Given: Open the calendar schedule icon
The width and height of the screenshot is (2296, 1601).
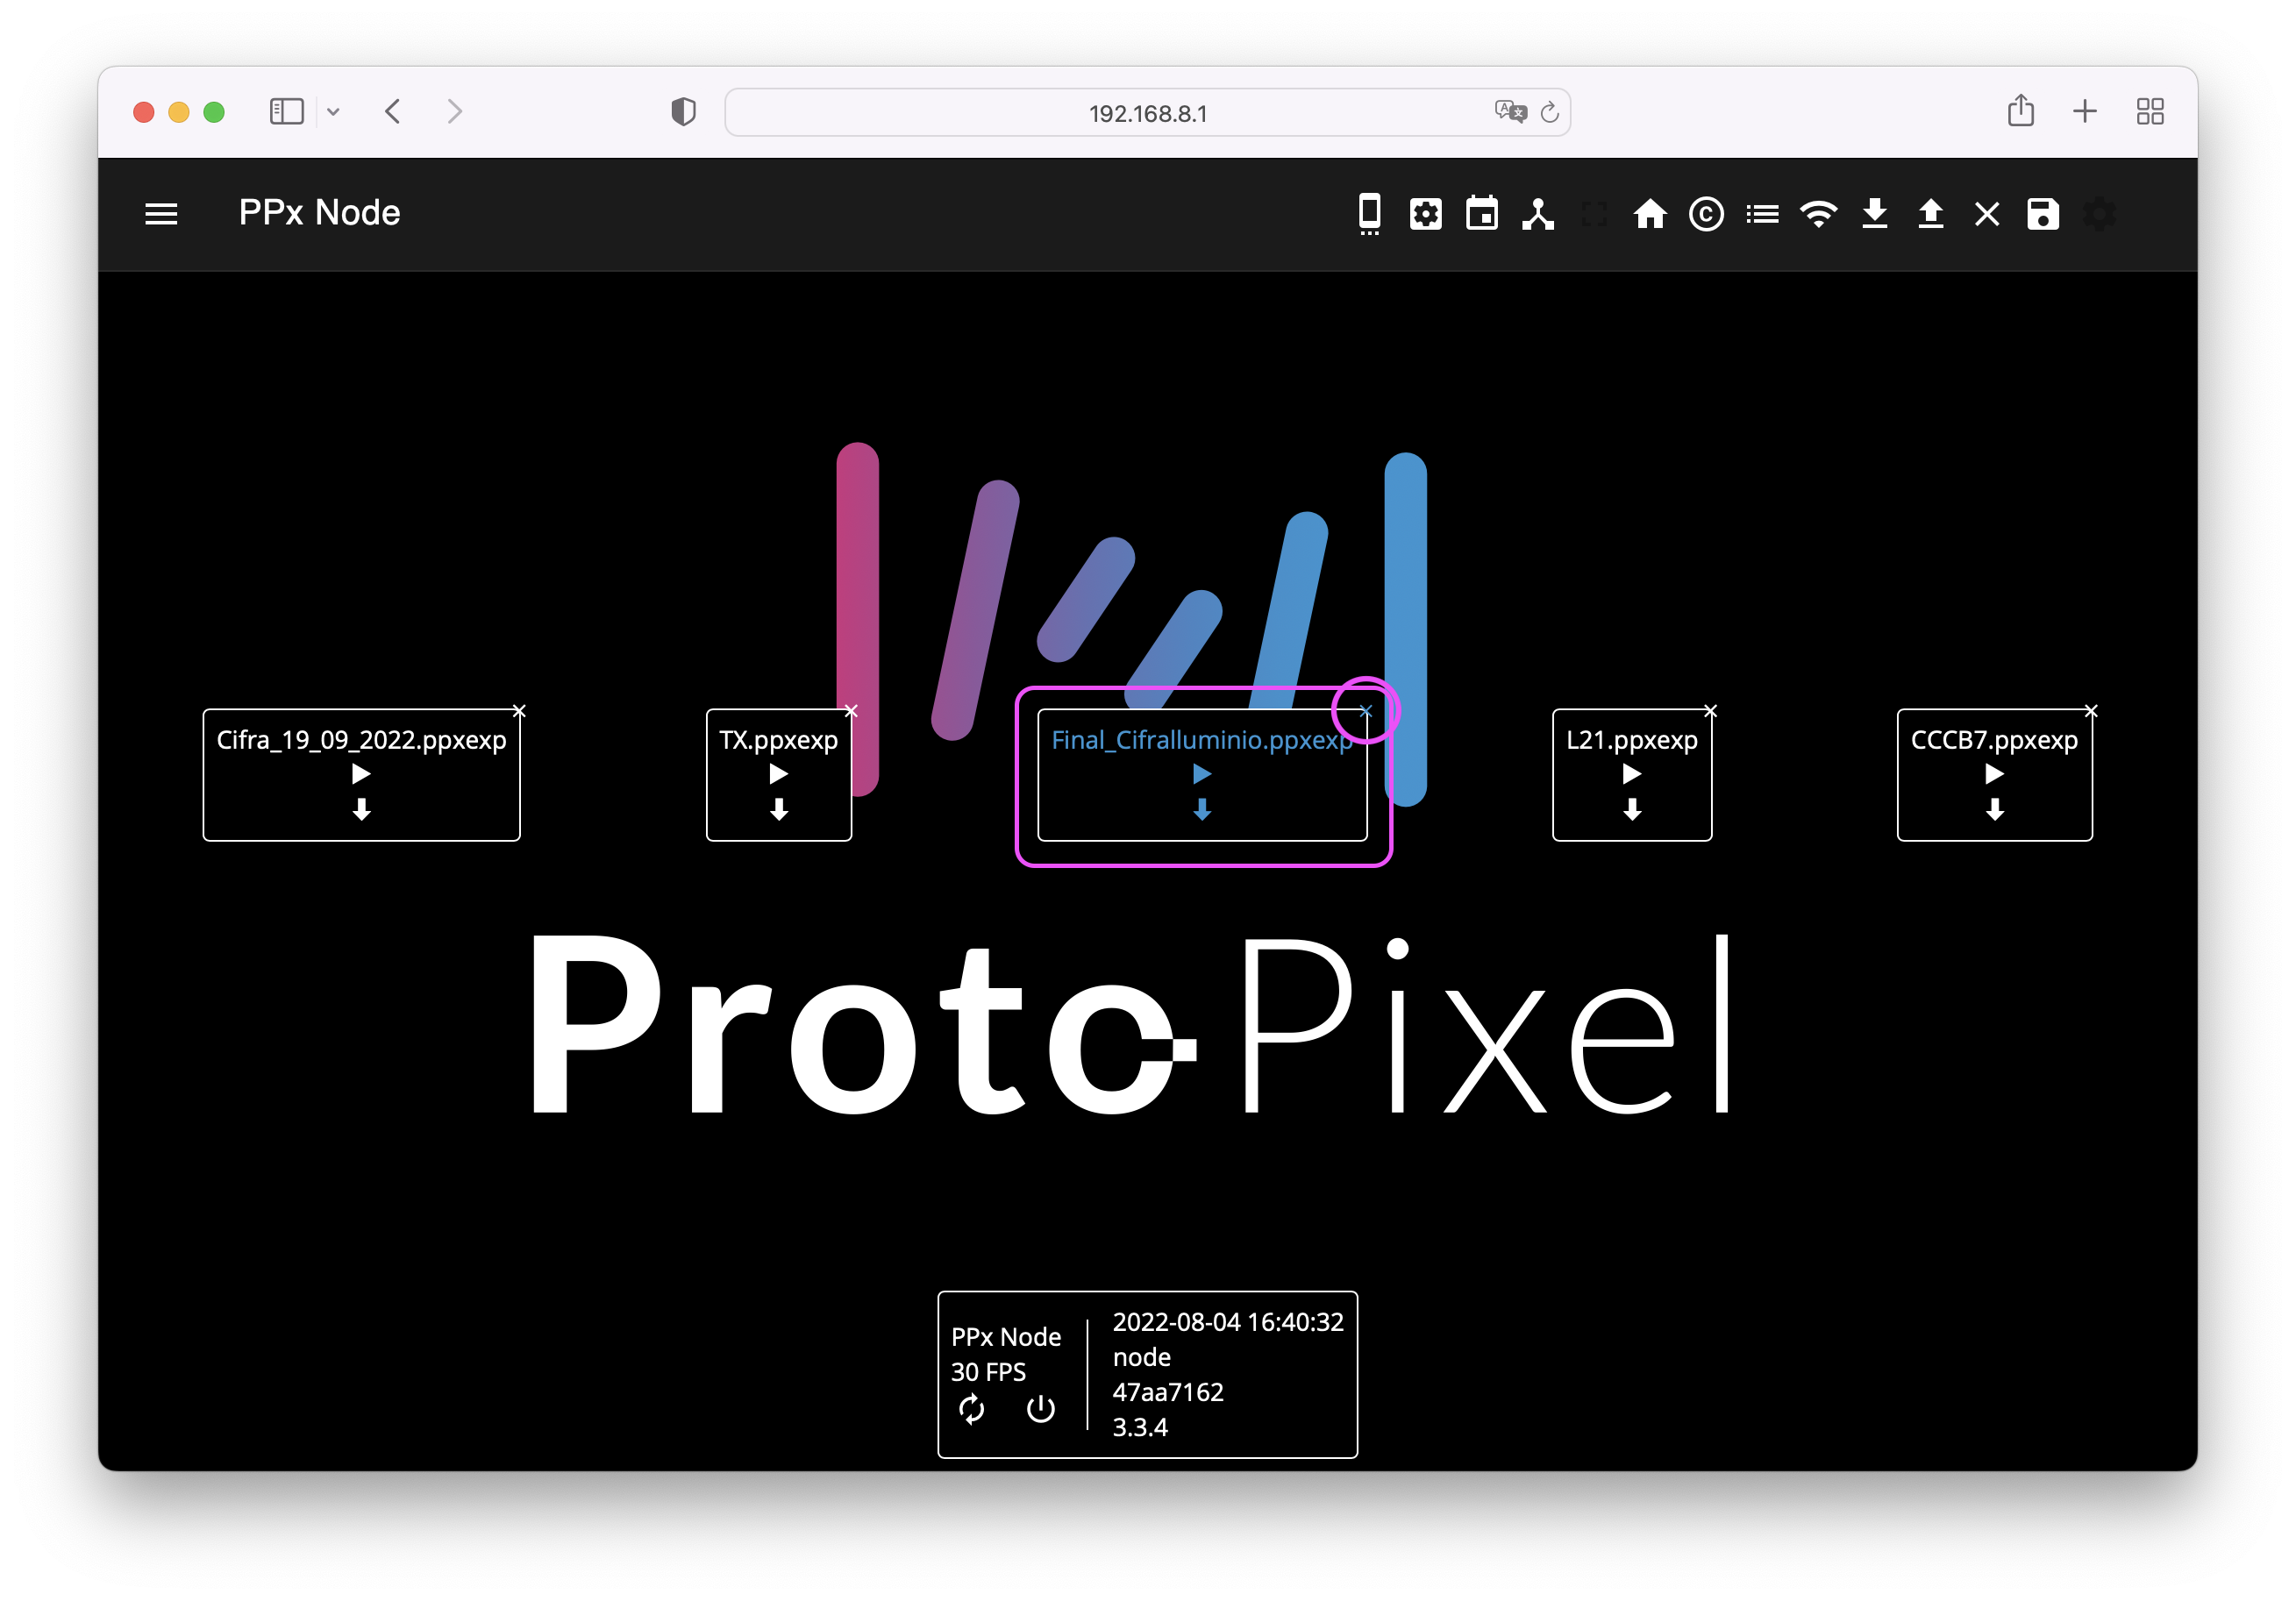Looking at the screenshot, I should 1481,213.
